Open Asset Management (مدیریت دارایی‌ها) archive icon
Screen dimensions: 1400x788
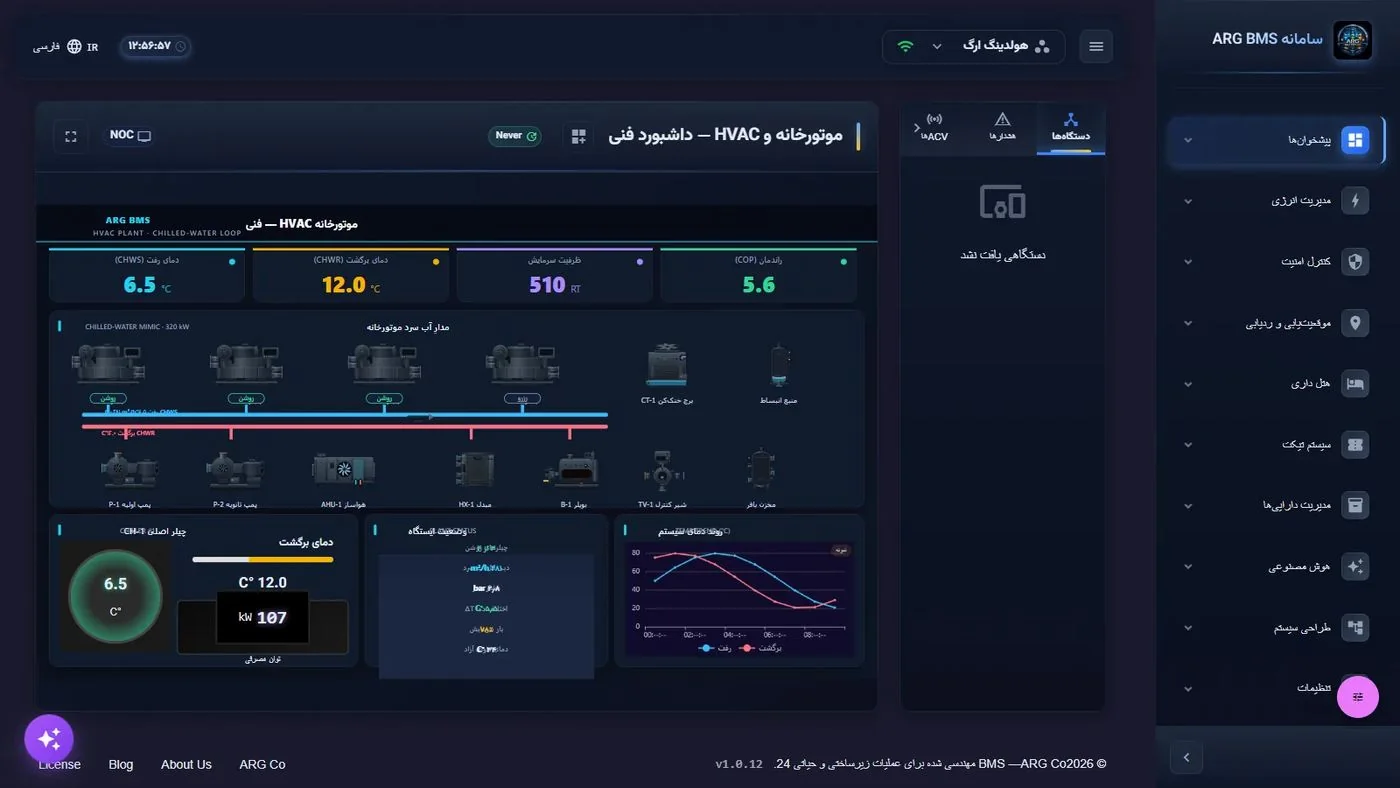click(1355, 505)
